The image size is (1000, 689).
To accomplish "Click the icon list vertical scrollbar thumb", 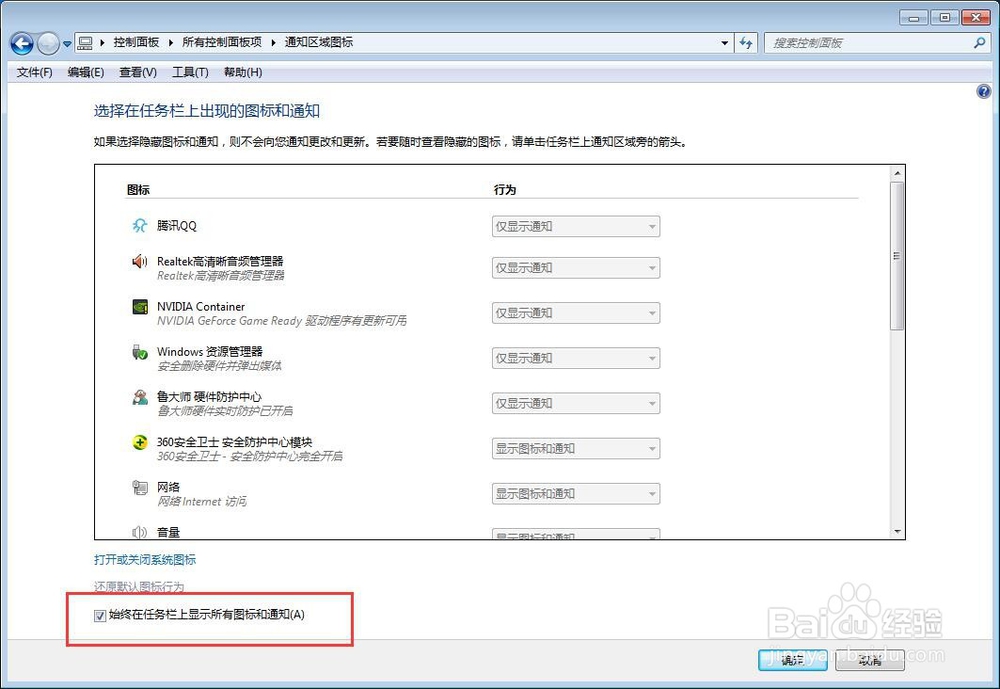I will coord(897,256).
